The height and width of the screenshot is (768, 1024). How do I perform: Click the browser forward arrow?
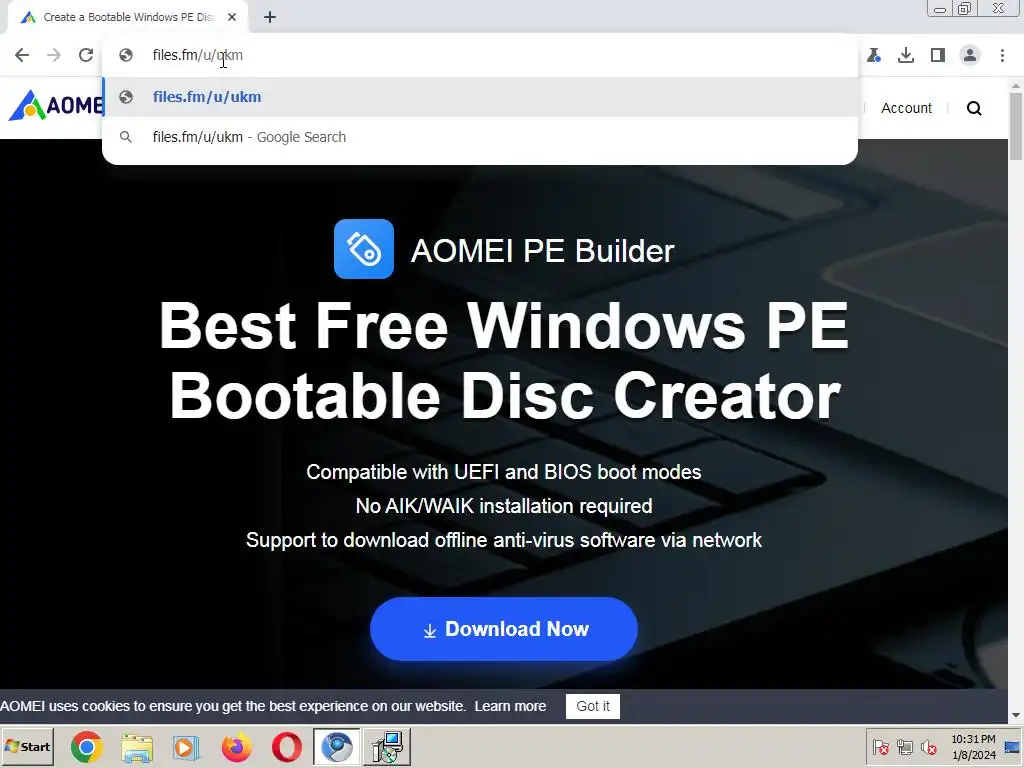(x=54, y=55)
